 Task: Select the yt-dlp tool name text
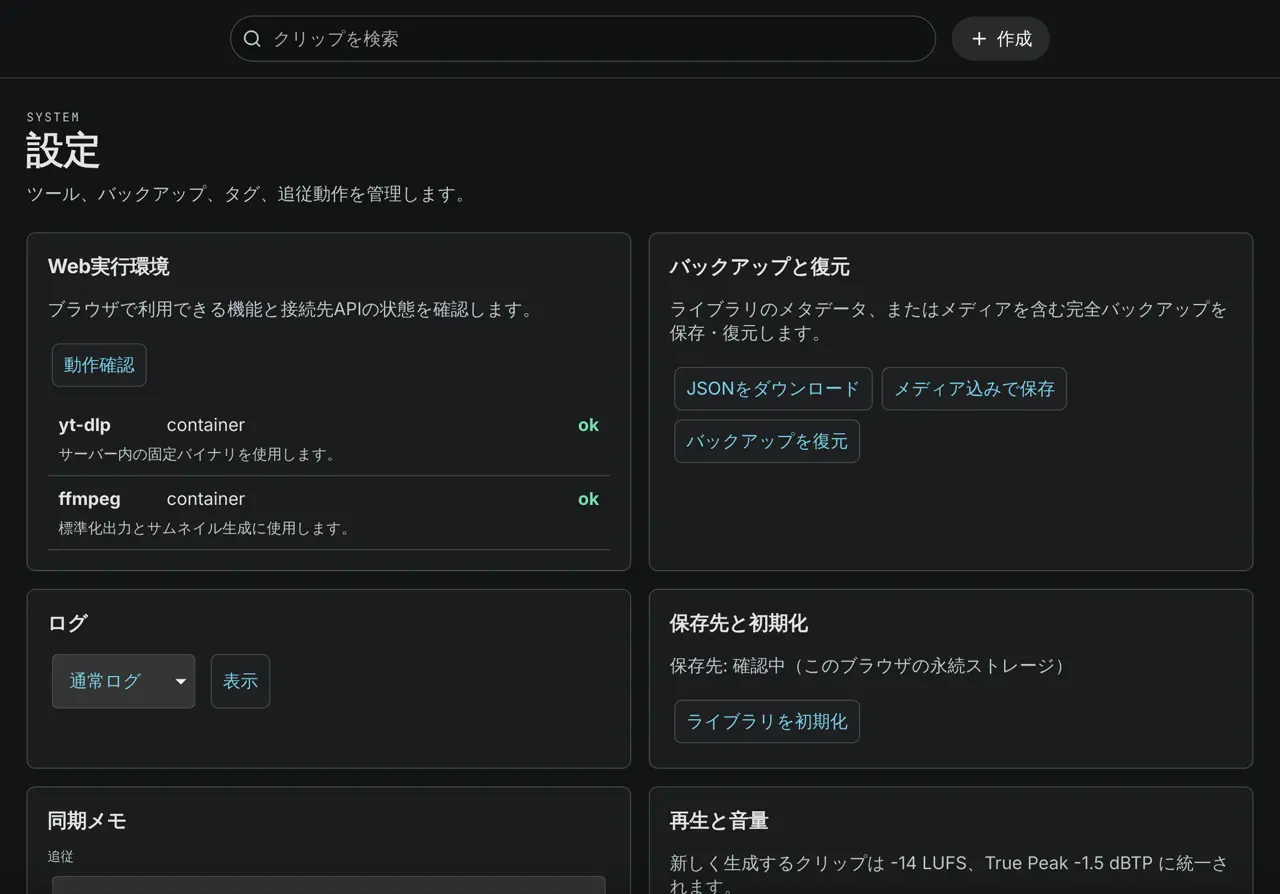coord(84,425)
